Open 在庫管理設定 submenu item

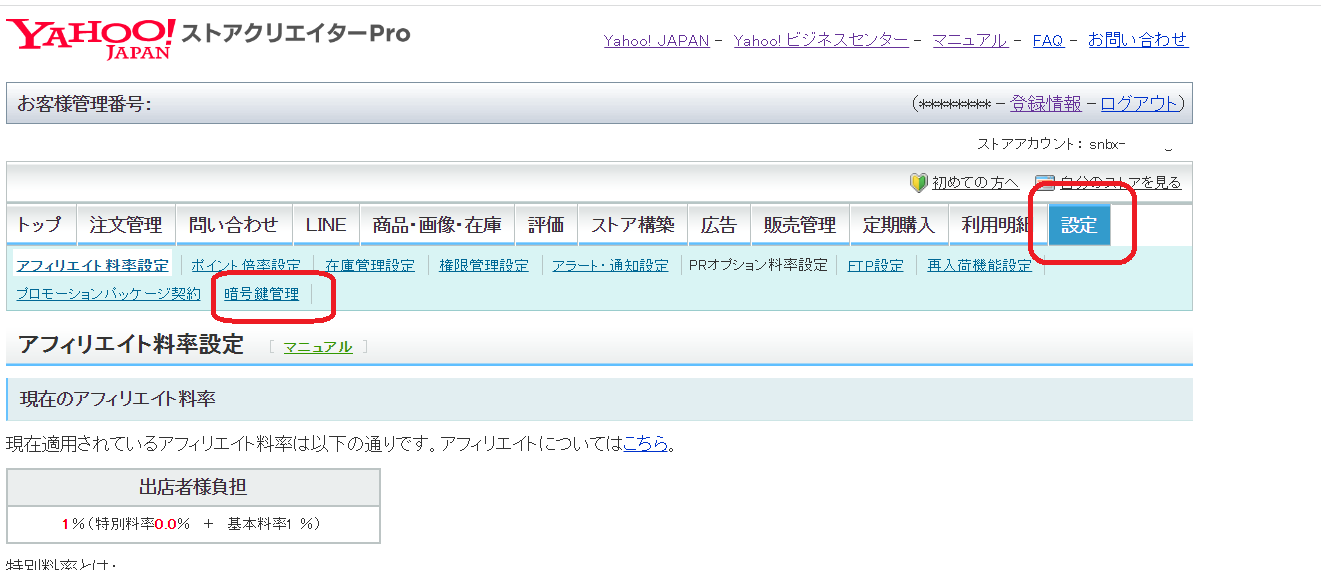coord(369,266)
